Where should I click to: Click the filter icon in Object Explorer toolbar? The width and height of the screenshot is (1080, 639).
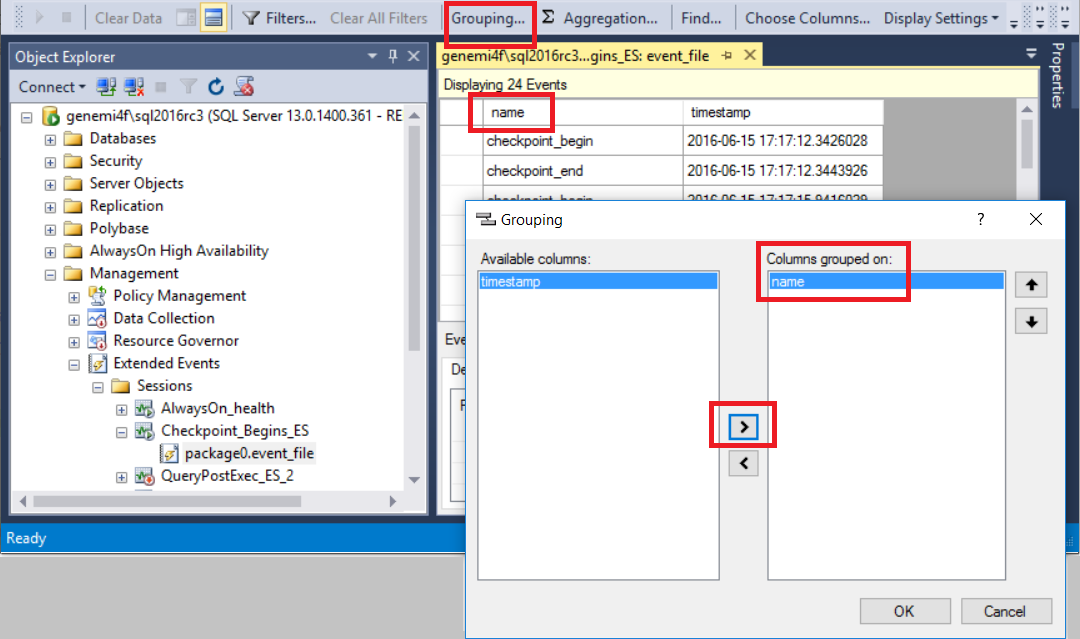[188, 87]
